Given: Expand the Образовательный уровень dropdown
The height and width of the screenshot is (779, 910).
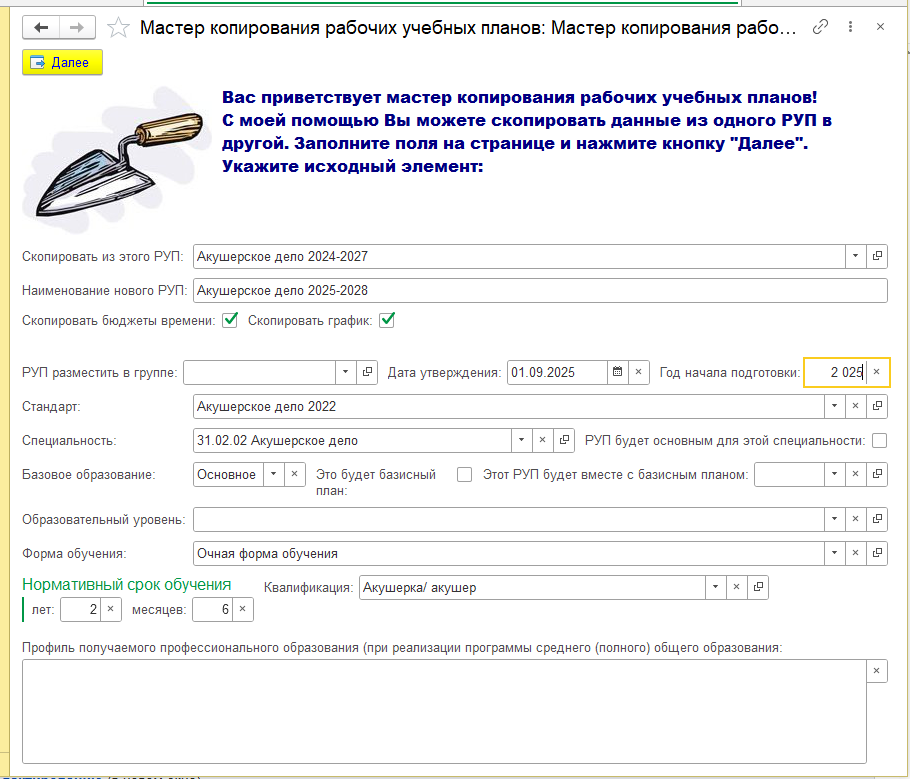Looking at the screenshot, I should (833, 520).
